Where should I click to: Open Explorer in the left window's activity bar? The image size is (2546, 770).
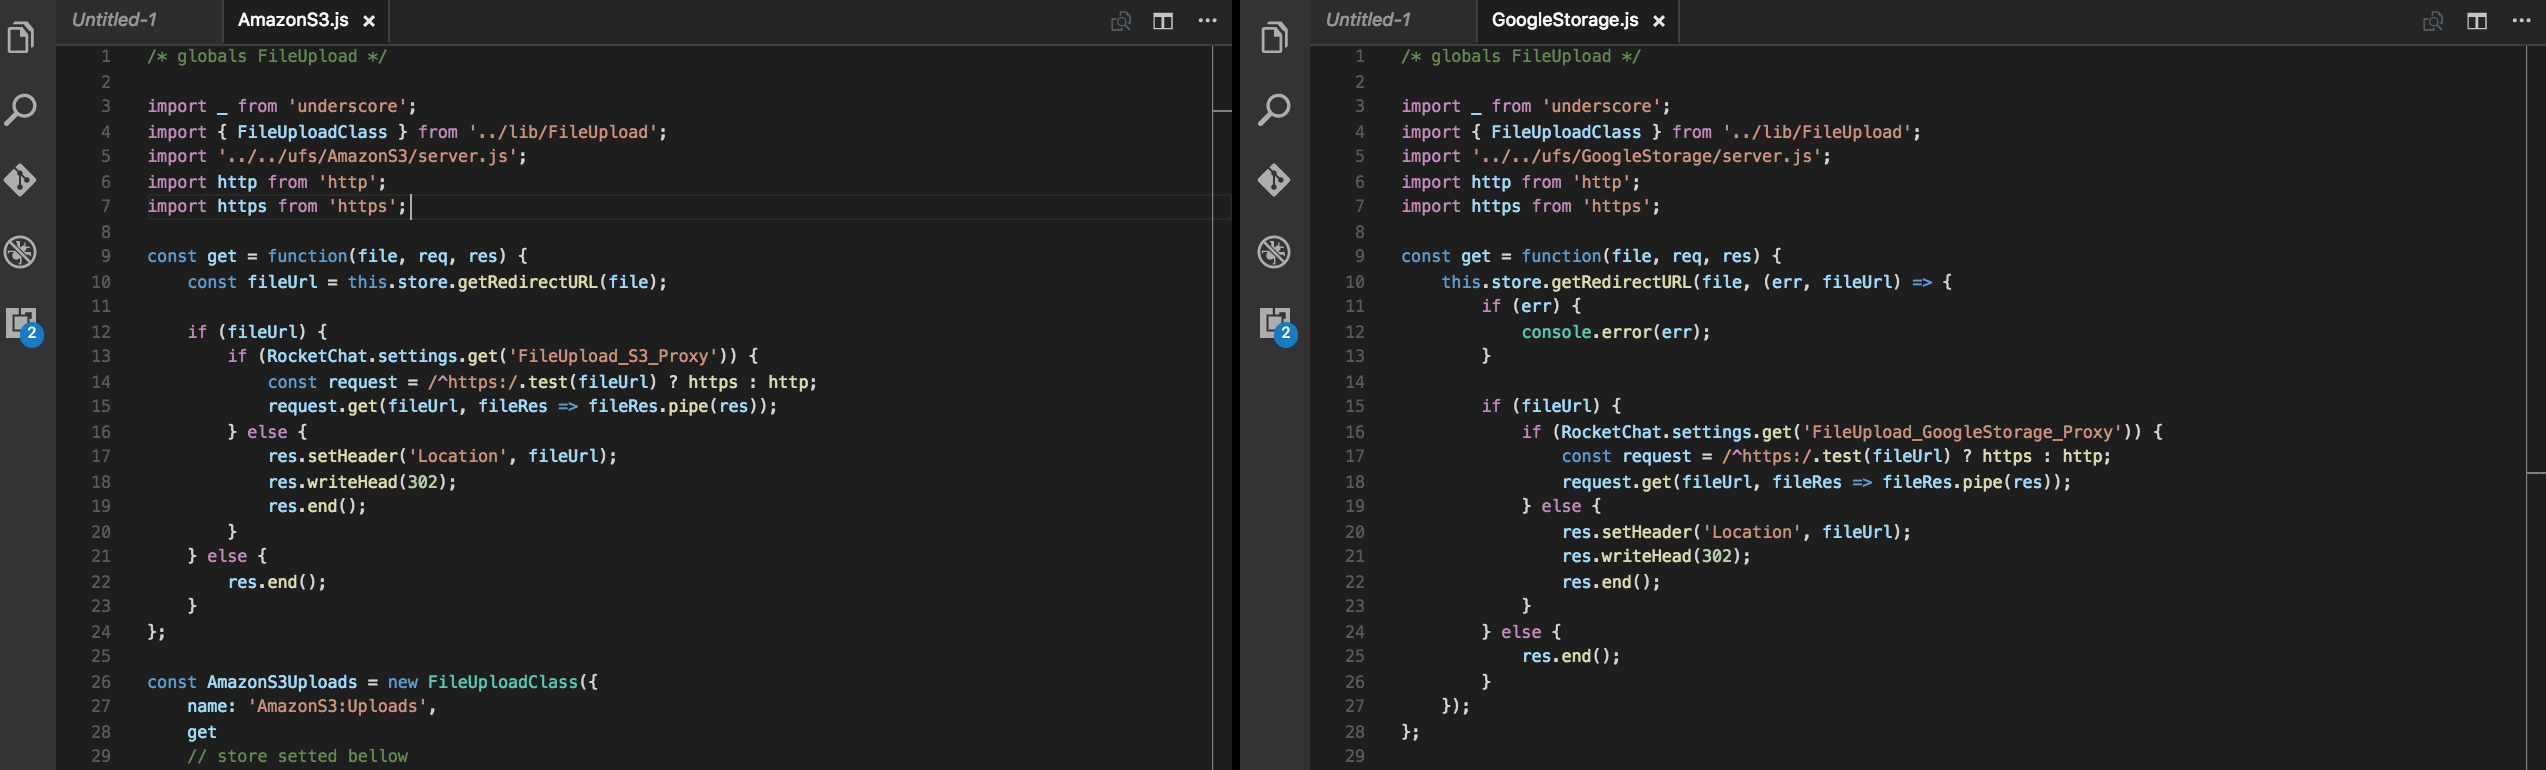point(21,38)
